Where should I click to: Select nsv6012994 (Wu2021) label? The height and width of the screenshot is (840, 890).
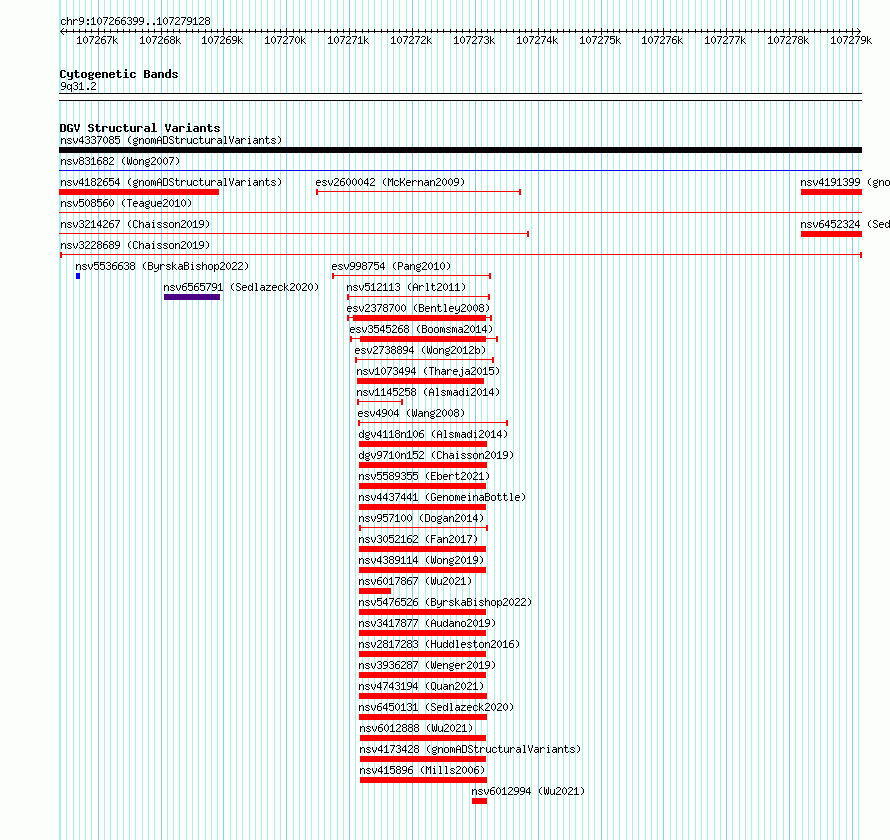[x=528, y=791]
